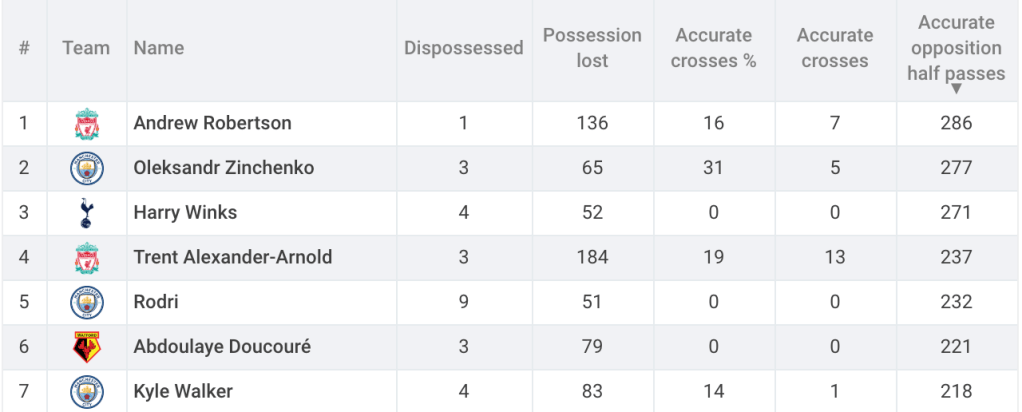Sort by Accurate crosses header
This screenshot has height=412, width=1022.
click(x=835, y=48)
